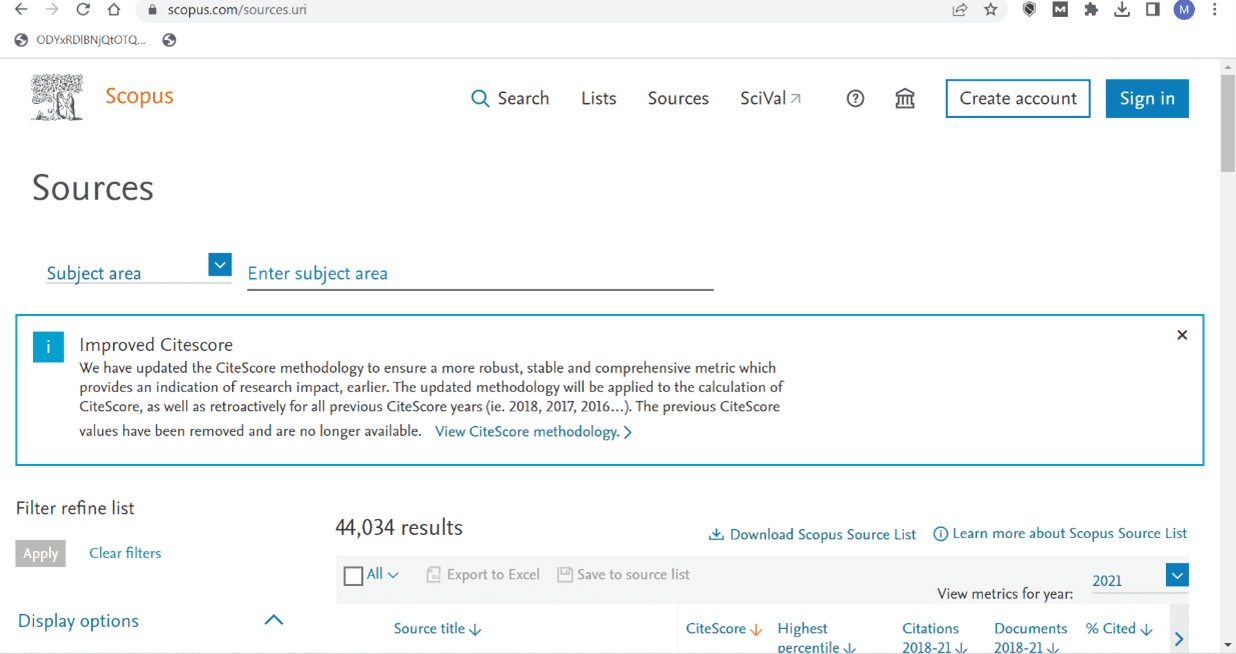Click the Enter subject area field

tap(480, 273)
